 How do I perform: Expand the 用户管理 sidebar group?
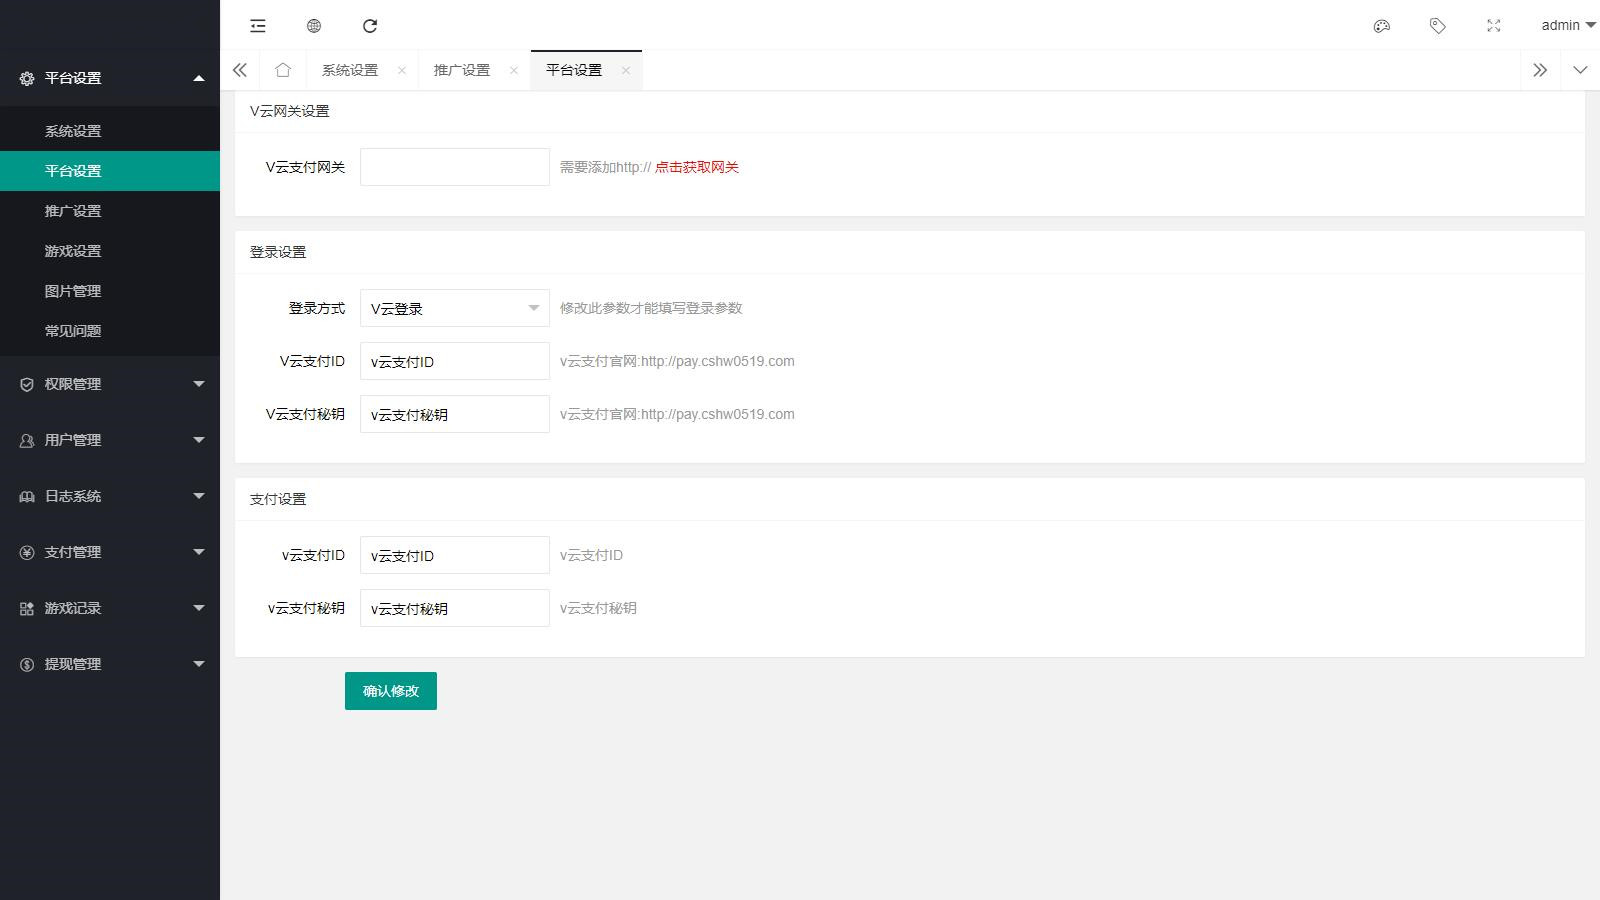pyautogui.click(x=110, y=440)
